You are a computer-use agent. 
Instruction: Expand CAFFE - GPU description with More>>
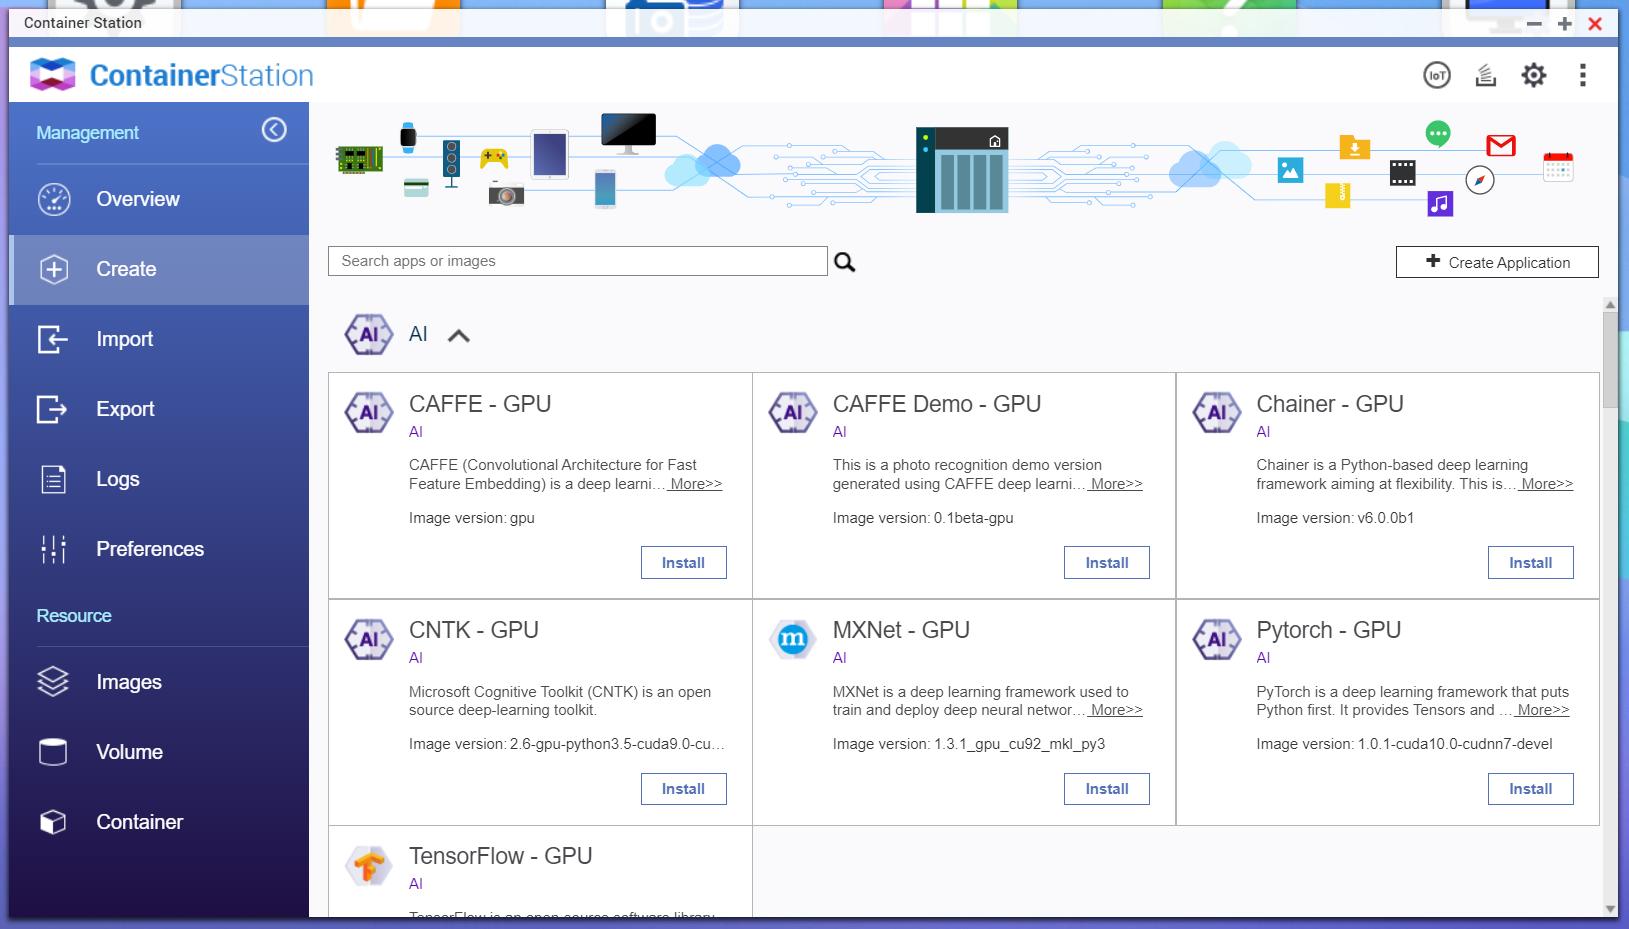695,484
